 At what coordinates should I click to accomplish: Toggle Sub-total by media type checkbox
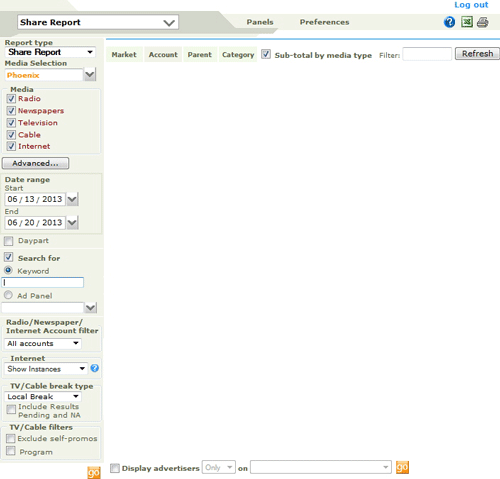[266, 54]
